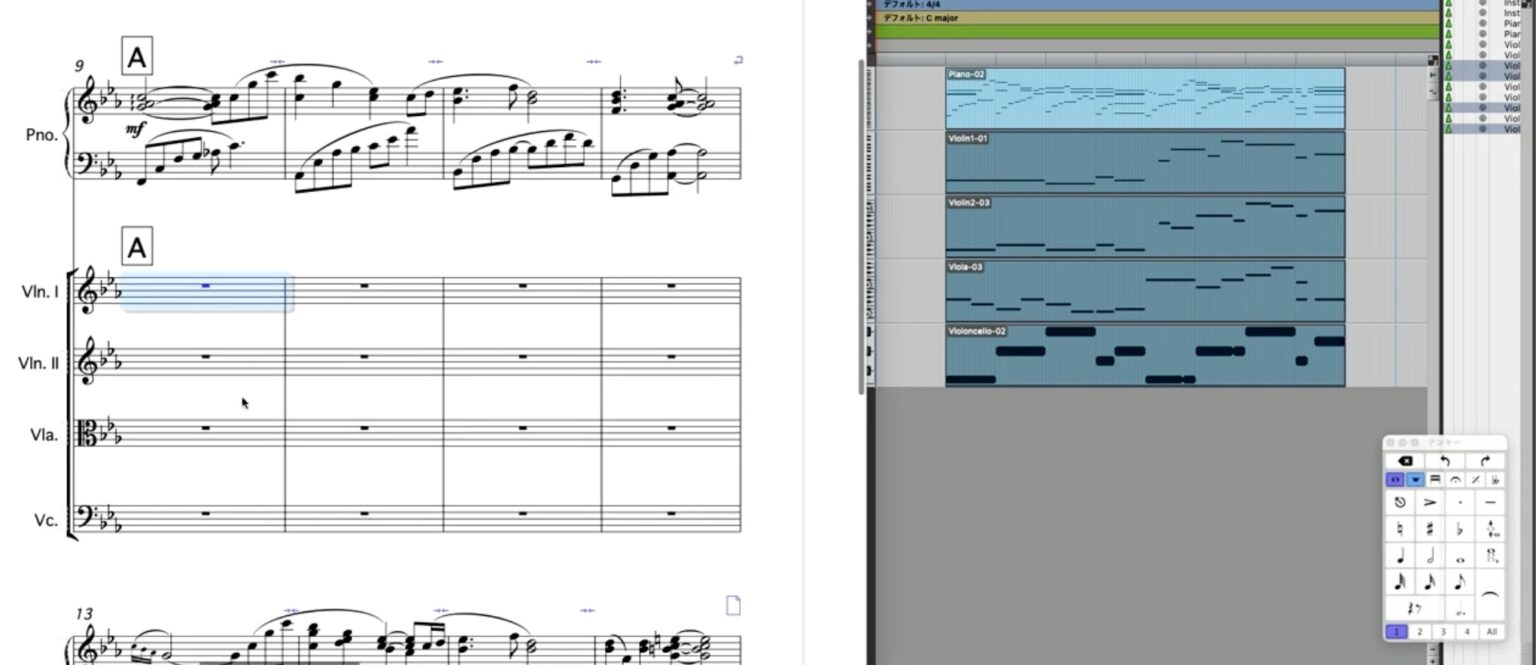Choose the quarter note on the keypad
The width and height of the screenshot is (1536, 665).
coord(1400,557)
